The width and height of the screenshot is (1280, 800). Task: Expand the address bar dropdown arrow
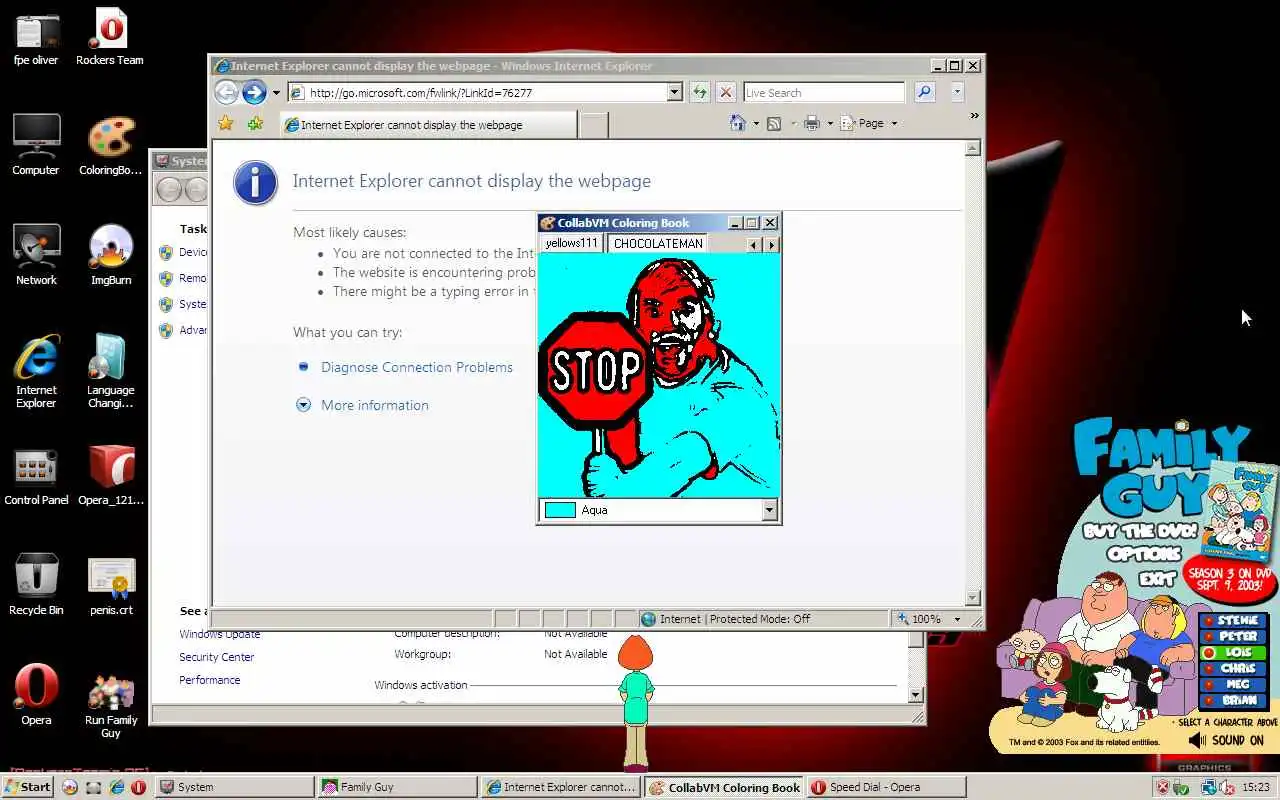674,93
